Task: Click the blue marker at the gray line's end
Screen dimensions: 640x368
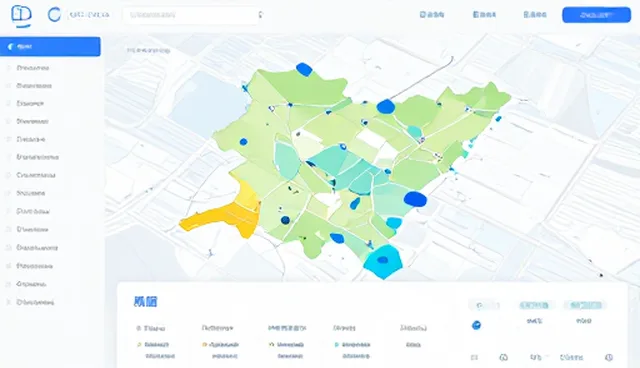Action: pyautogui.click(x=386, y=106)
